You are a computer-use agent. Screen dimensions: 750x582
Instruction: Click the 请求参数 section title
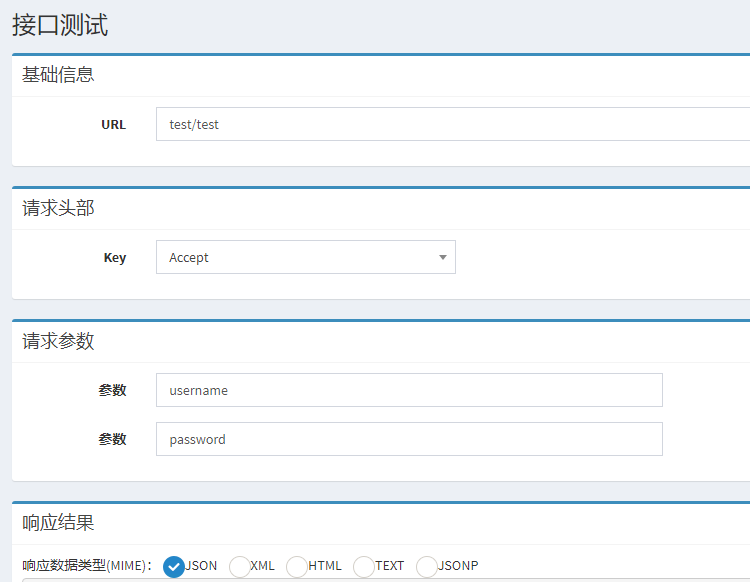[58, 341]
